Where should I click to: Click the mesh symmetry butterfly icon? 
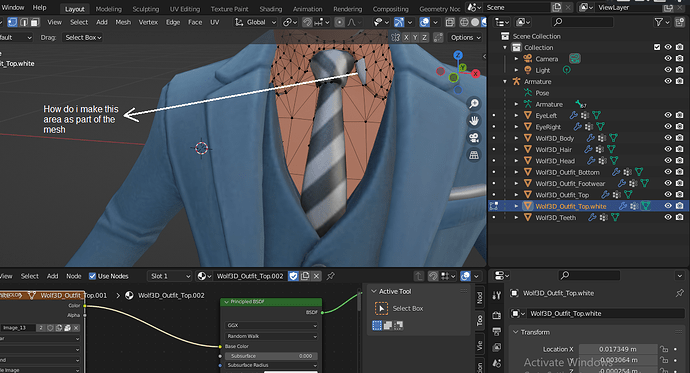[x=395, y=37]
